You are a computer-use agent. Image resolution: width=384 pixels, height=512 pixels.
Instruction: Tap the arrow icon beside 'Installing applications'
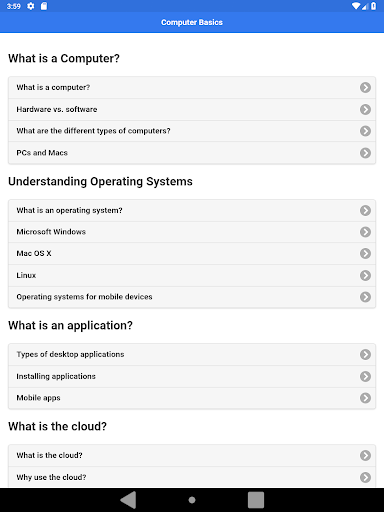point(365,376)
